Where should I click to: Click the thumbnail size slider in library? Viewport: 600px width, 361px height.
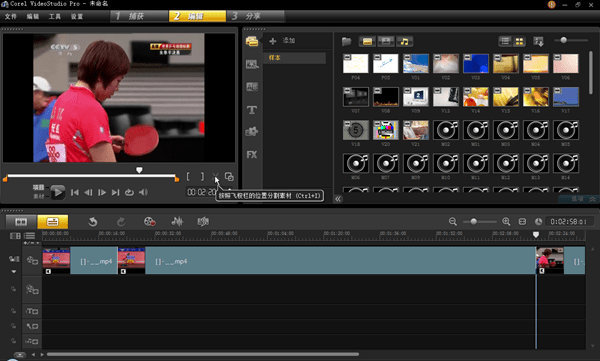coord(563,40)
